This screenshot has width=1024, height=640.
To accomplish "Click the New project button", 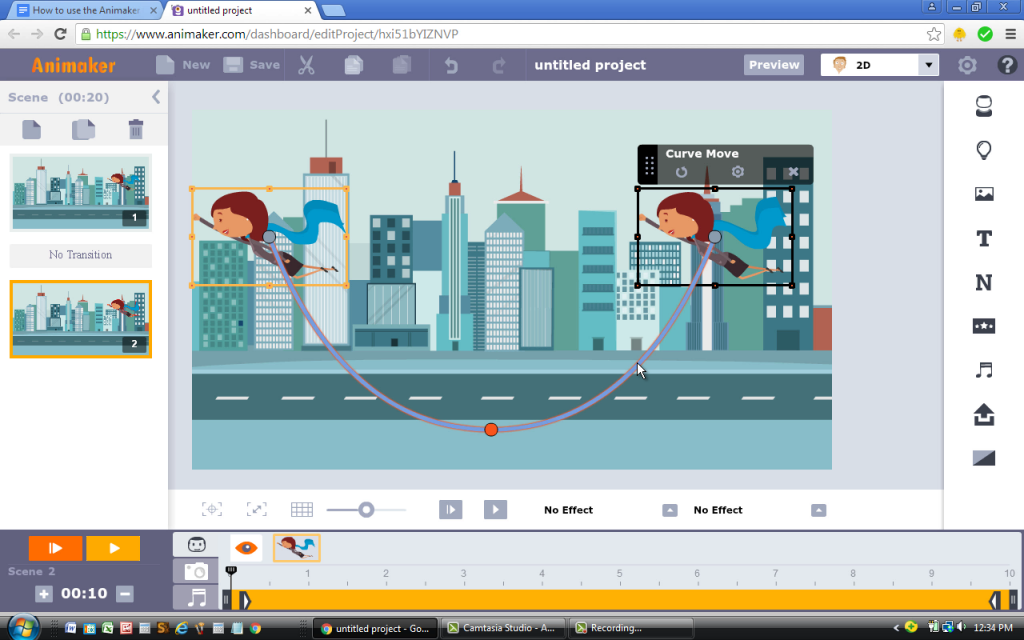I will click(183, 65).
